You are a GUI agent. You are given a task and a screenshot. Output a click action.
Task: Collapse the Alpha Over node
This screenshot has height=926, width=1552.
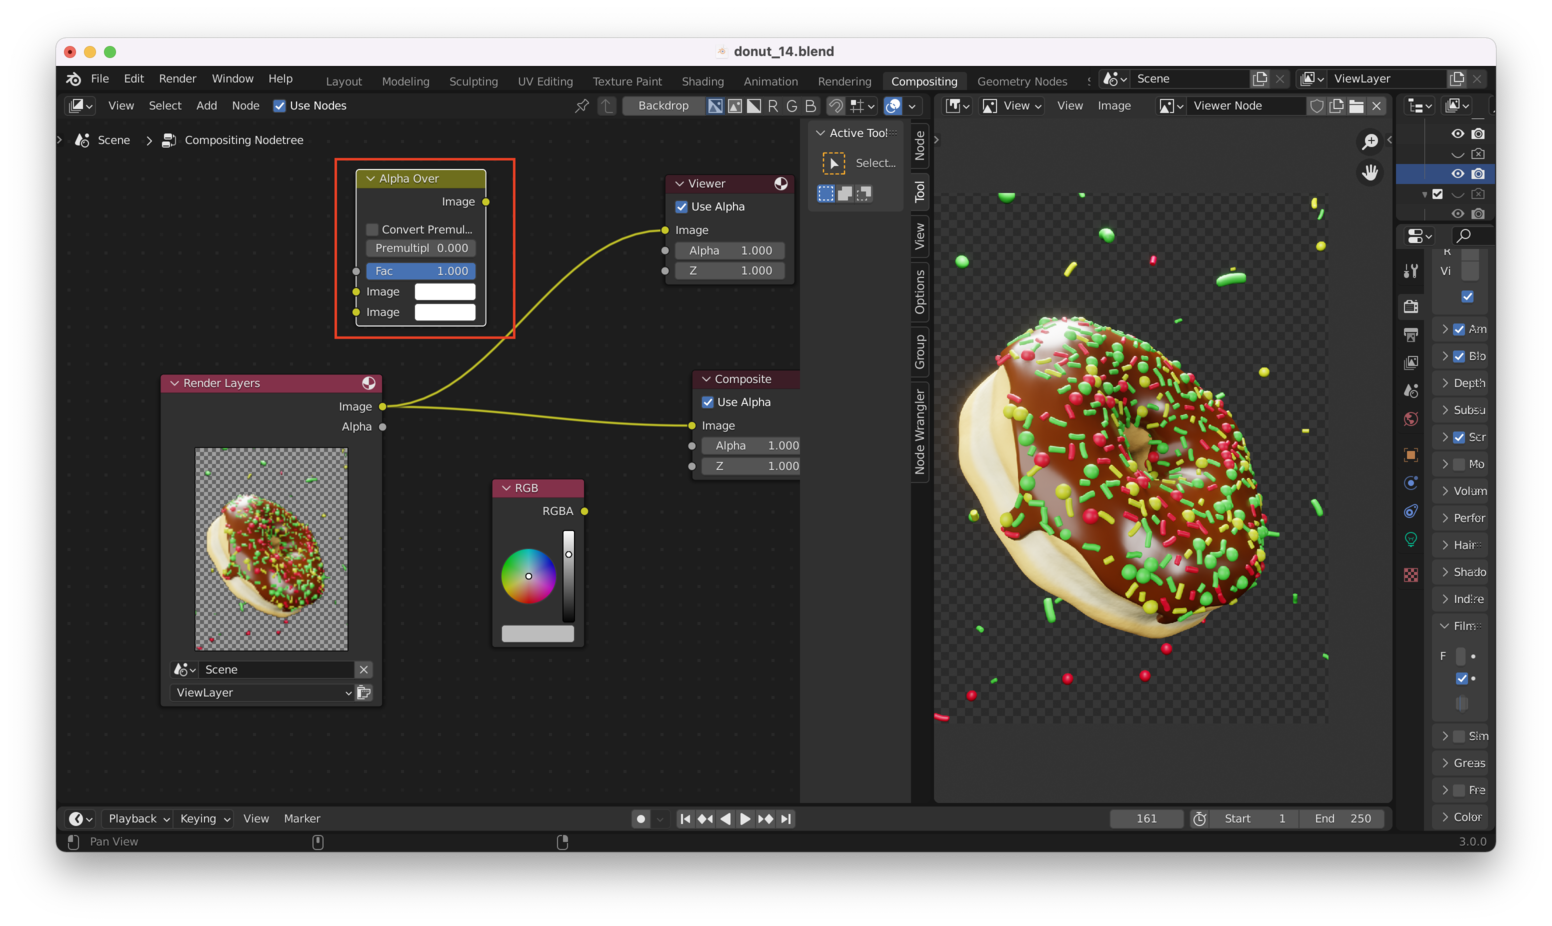370,179
